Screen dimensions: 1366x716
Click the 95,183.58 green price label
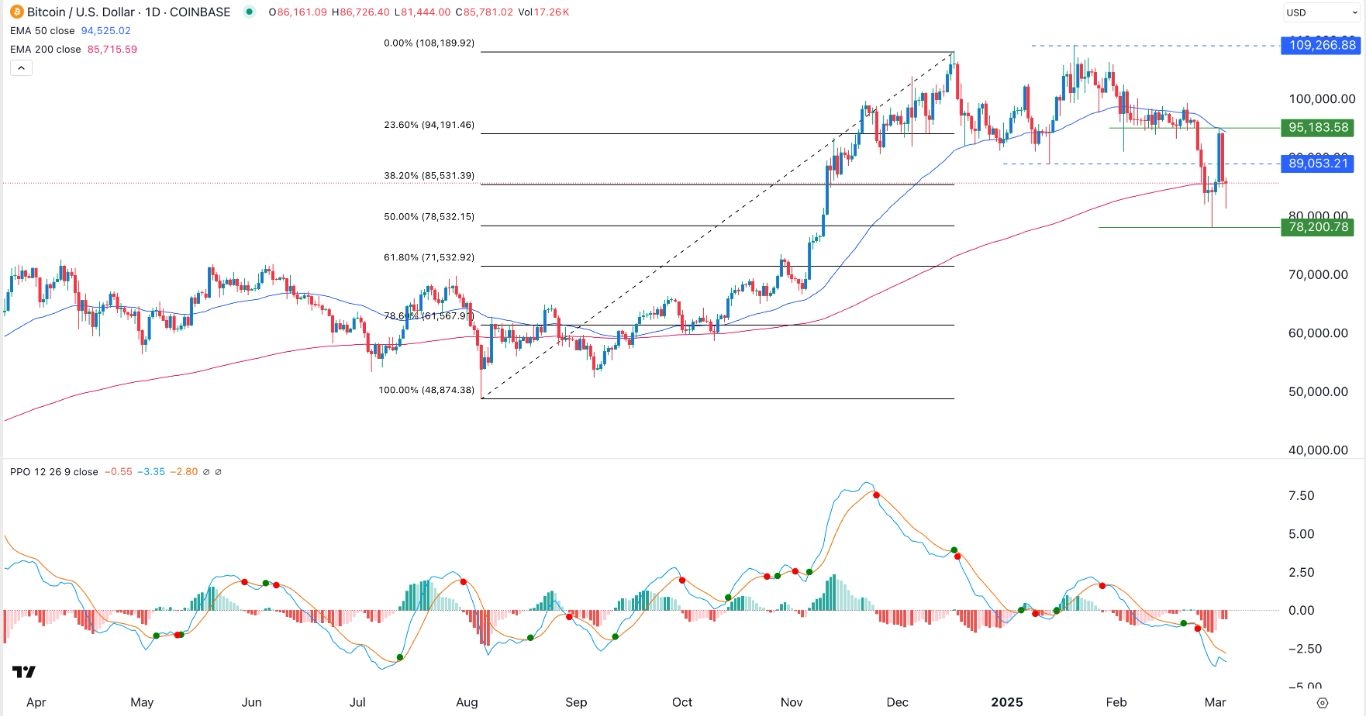pyautogui.click(x=1317, y=128)
